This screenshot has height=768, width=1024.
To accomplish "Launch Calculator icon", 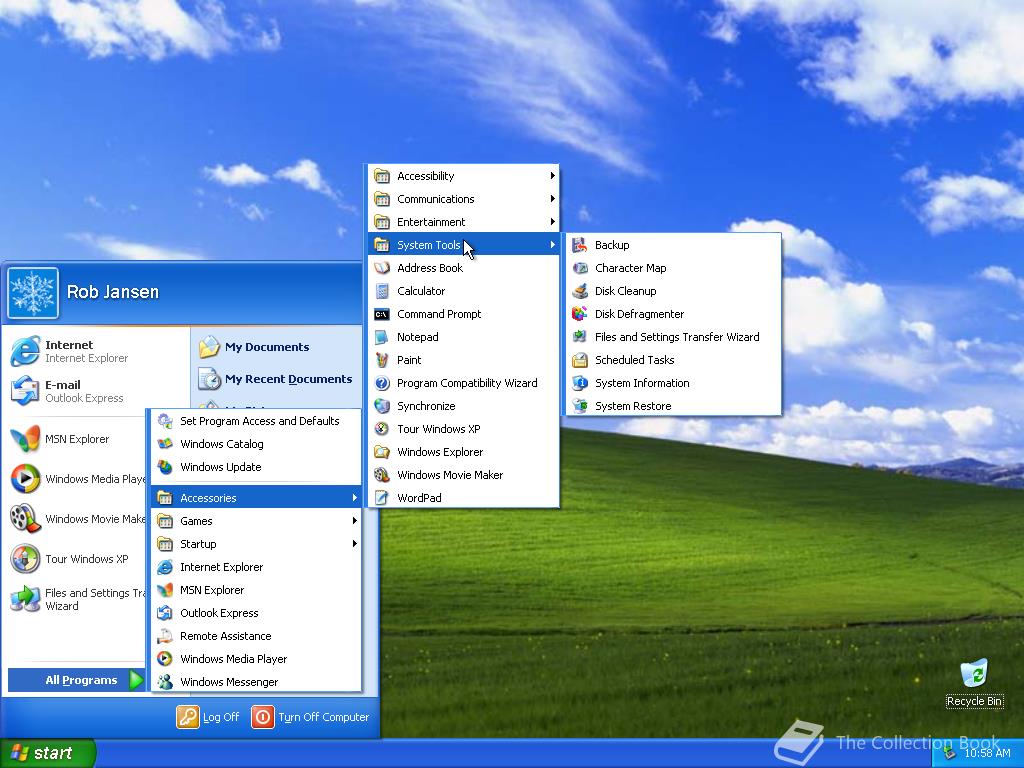I will [382, 291].
